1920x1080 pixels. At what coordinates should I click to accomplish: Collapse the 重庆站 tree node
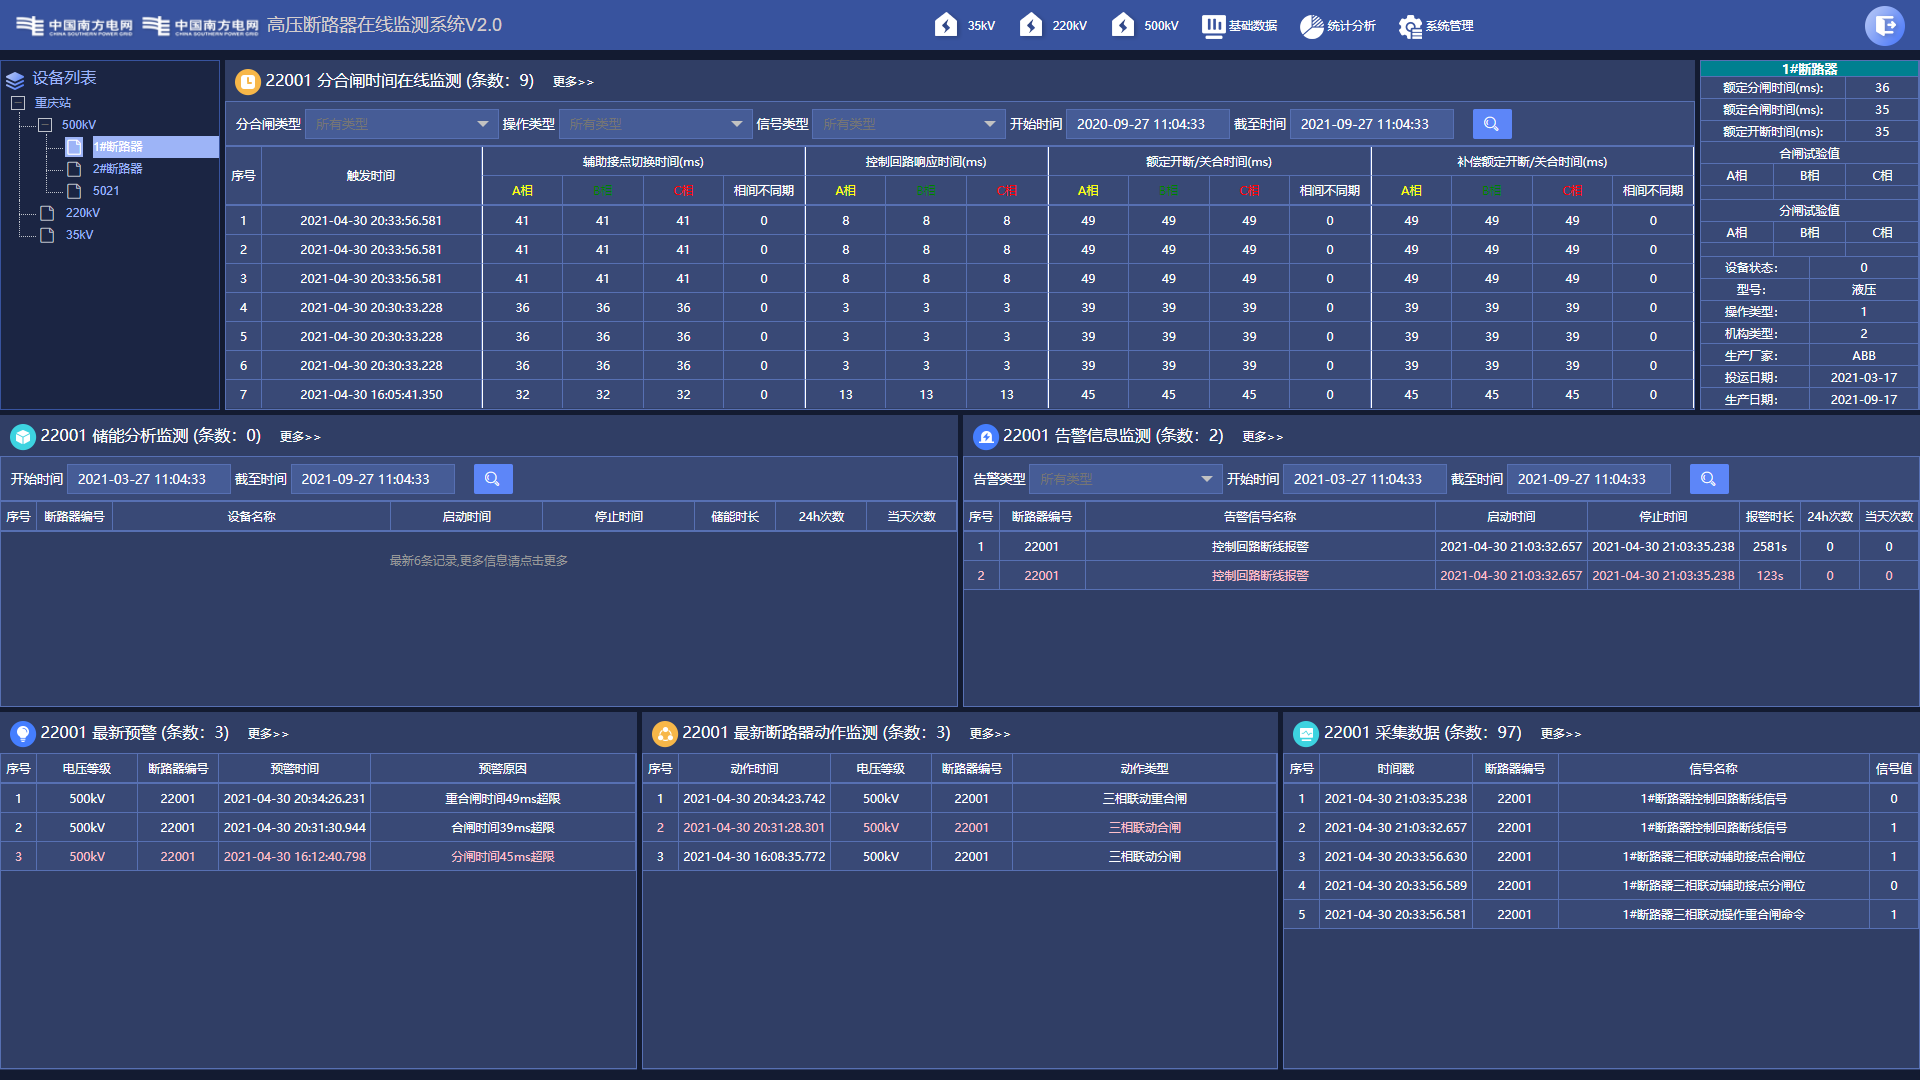click(x=18, y=103)
